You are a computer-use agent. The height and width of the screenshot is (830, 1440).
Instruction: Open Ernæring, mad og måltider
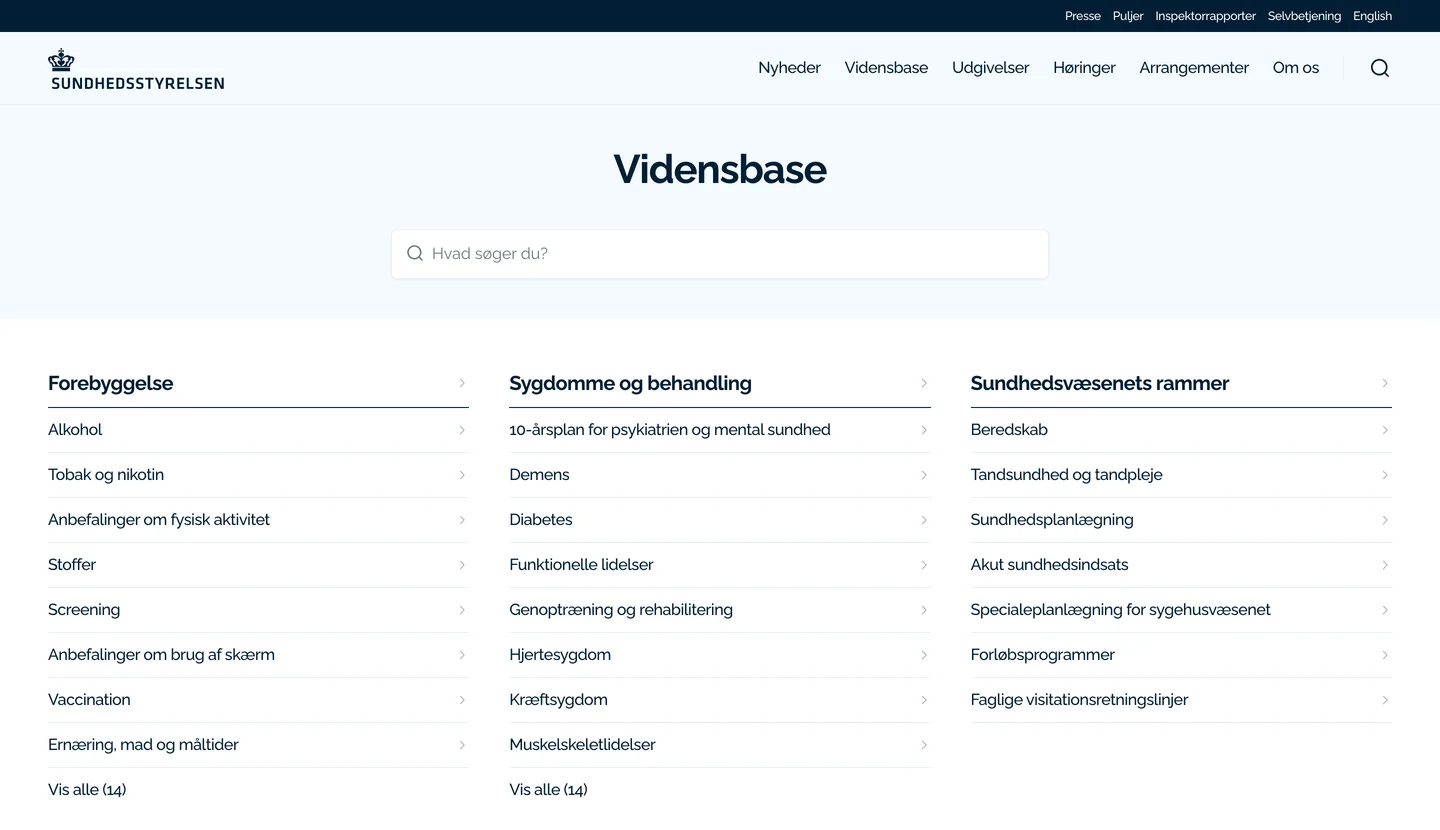click(x=258, y=745)
